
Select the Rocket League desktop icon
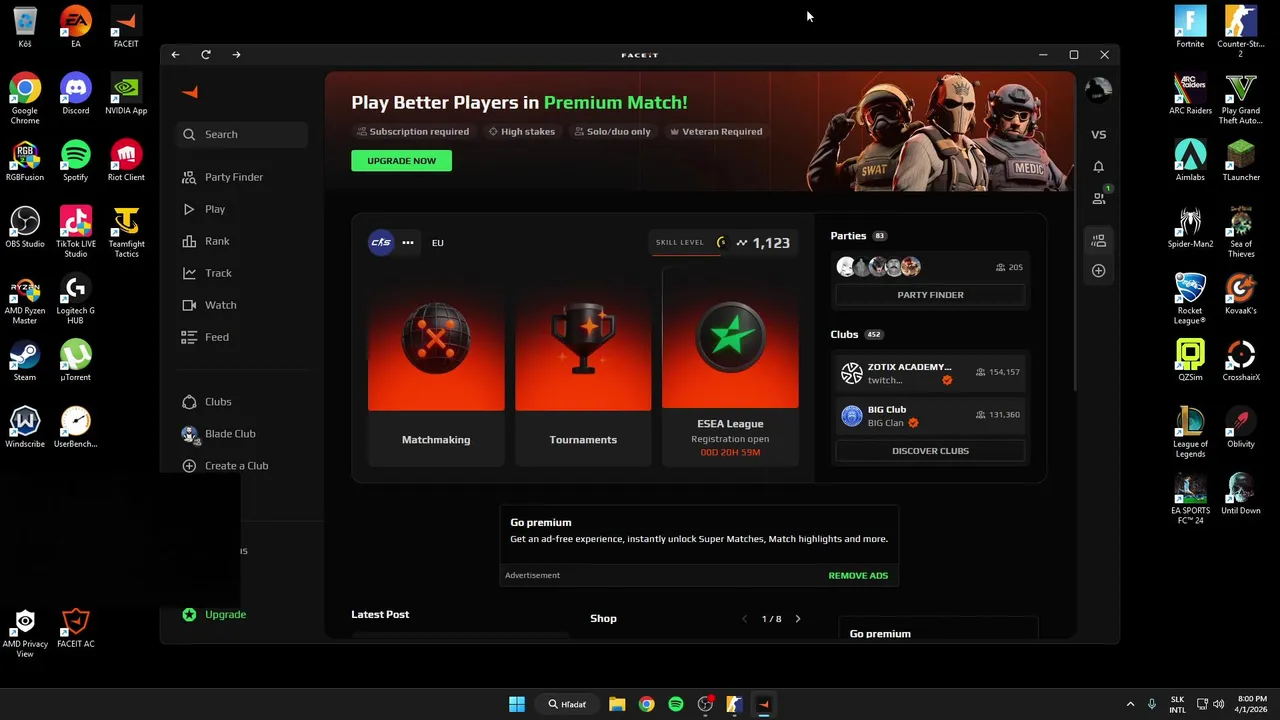click(x=1190, y=298)
